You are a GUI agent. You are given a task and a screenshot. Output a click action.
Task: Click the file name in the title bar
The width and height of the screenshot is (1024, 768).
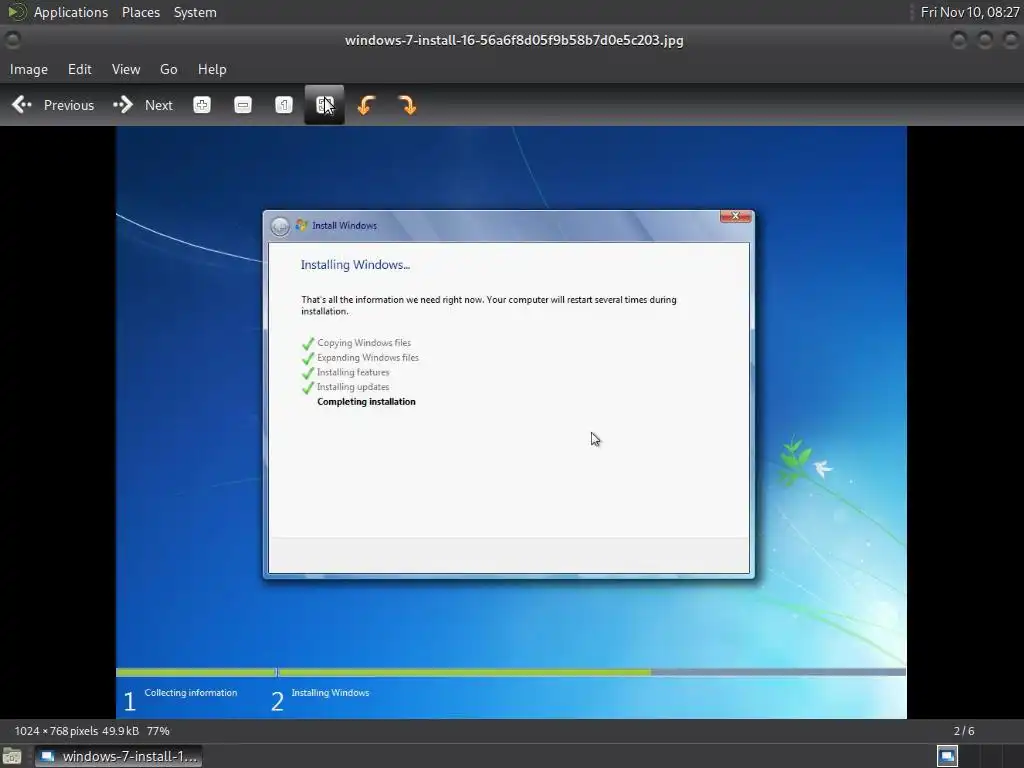tap(514, 40)
